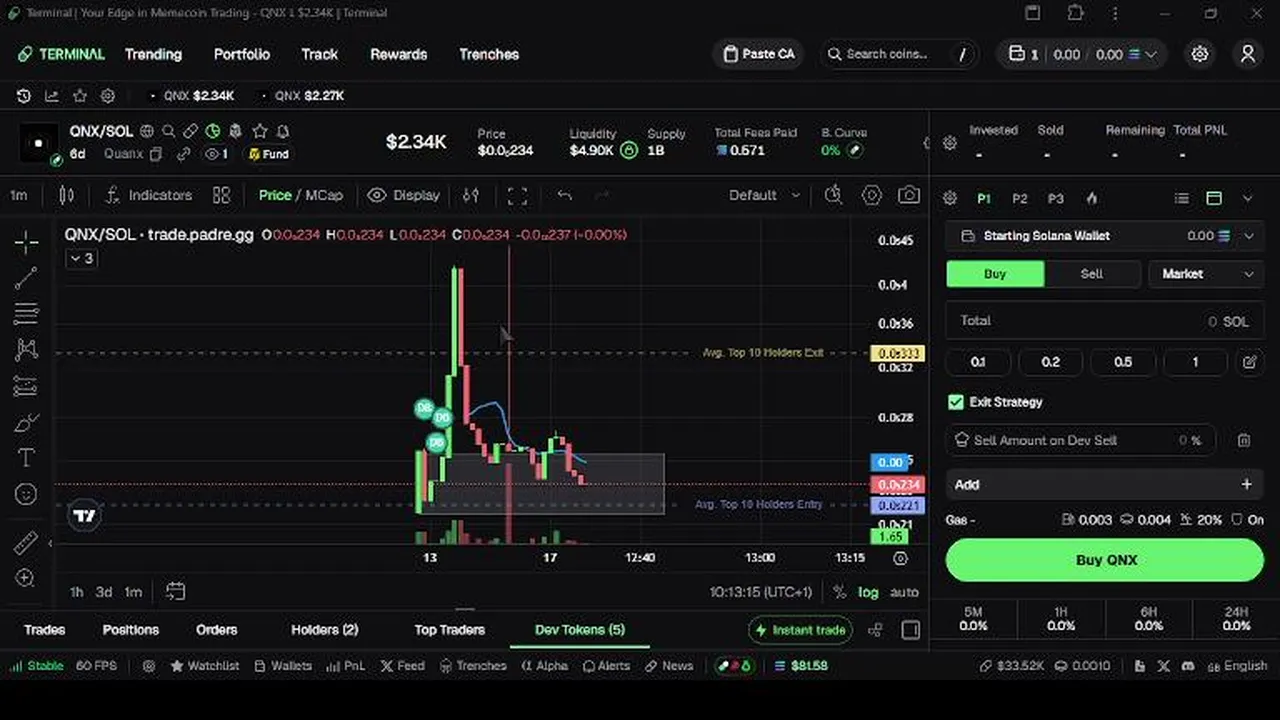Viewport: 1280px width, 720px height.
Task: Toggle auto scale on the chart
Action: click(904, 592)
